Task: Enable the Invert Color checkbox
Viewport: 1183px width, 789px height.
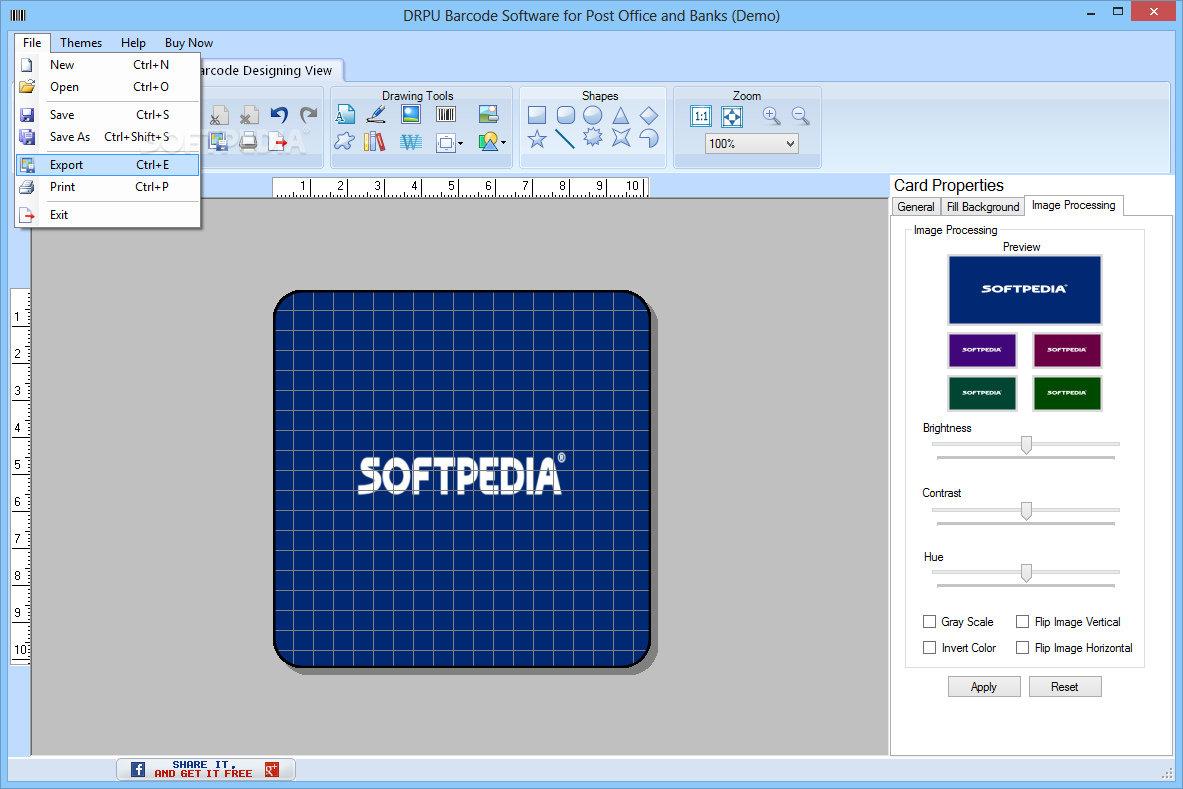Action: 930,647
